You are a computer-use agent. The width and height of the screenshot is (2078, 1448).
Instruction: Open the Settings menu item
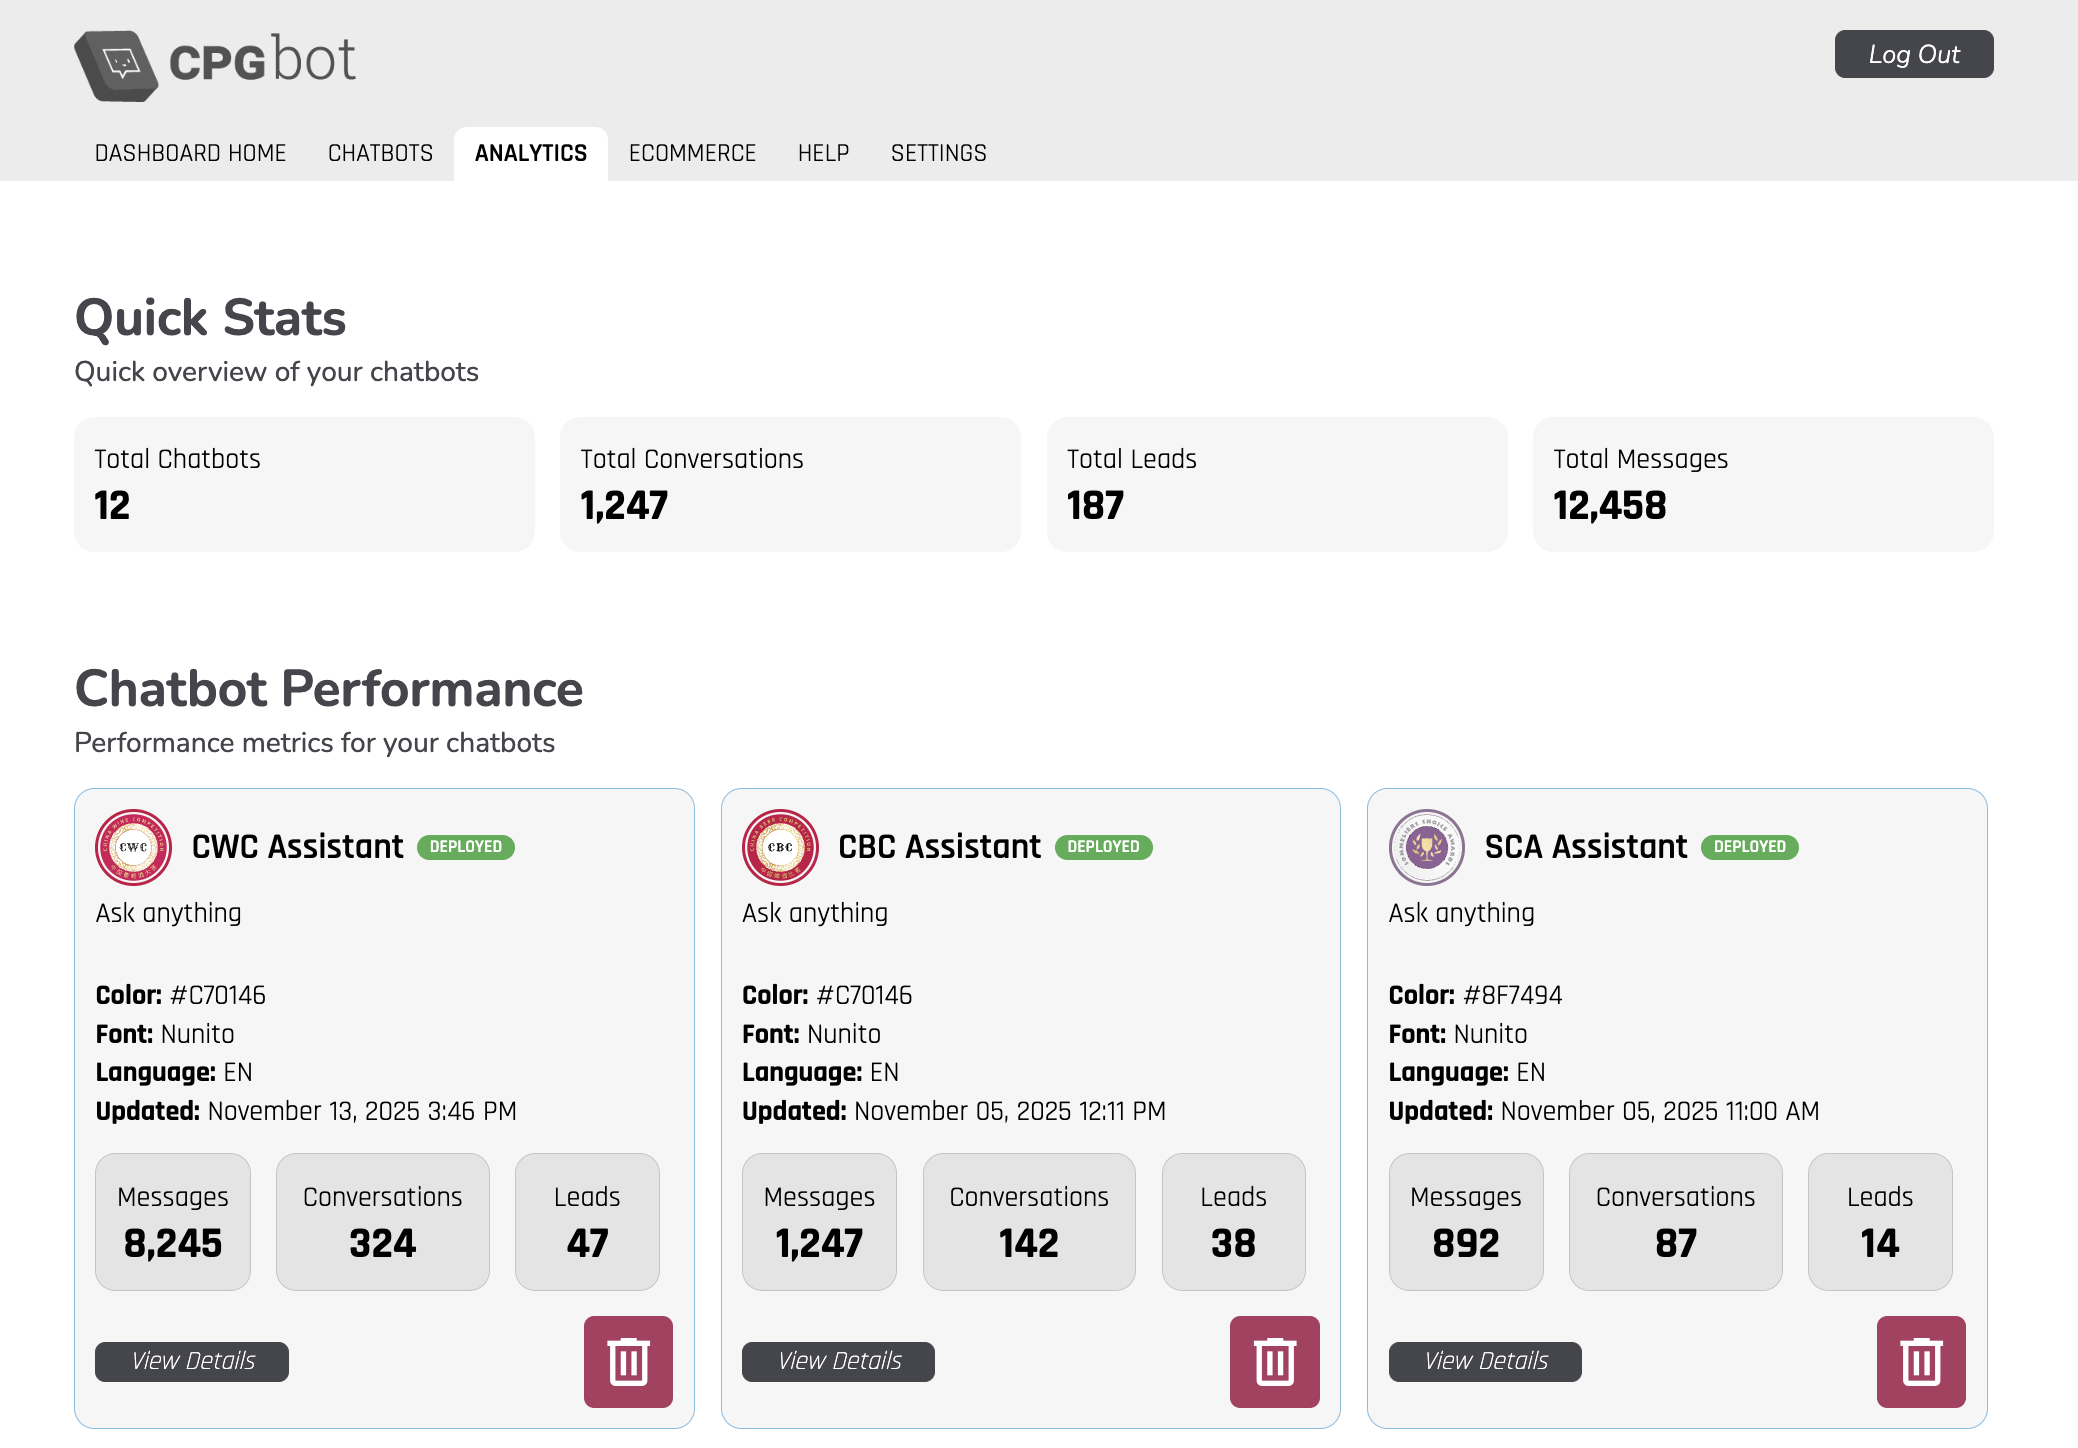[x=939, y=153]
